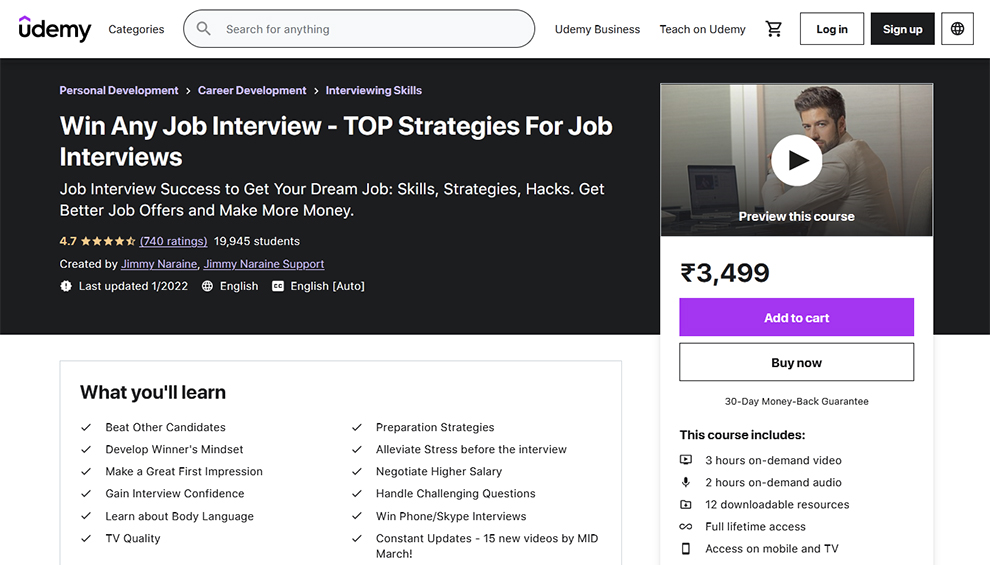Open the language selector globe
The height and width of the screenshot is (565, 990).
[957, 29]
